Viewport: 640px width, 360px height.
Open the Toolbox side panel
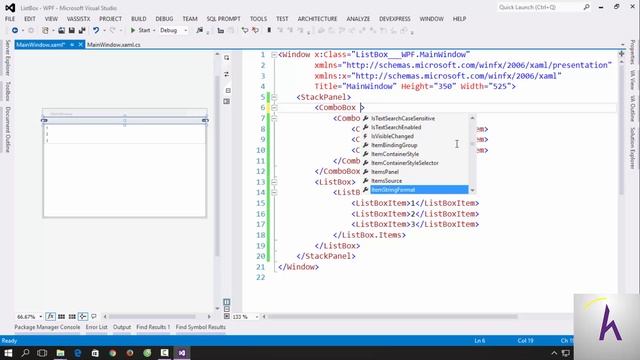tap(7, 91)
